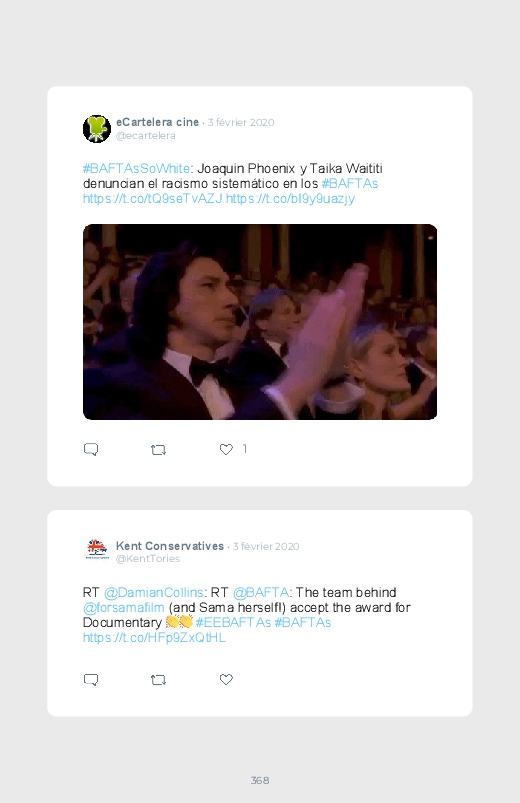Open the t.co/HFp9ZxQtHL link
The height and width of the screenshot is (803, 520).
(x=154, y=638)
